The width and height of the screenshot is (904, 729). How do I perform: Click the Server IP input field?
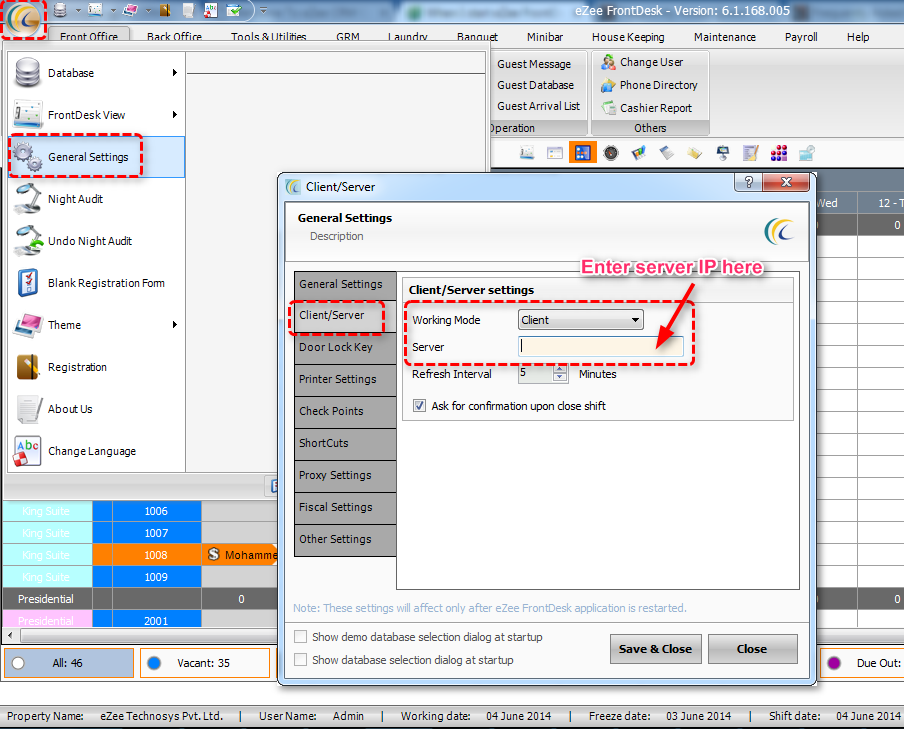(601, 346)
